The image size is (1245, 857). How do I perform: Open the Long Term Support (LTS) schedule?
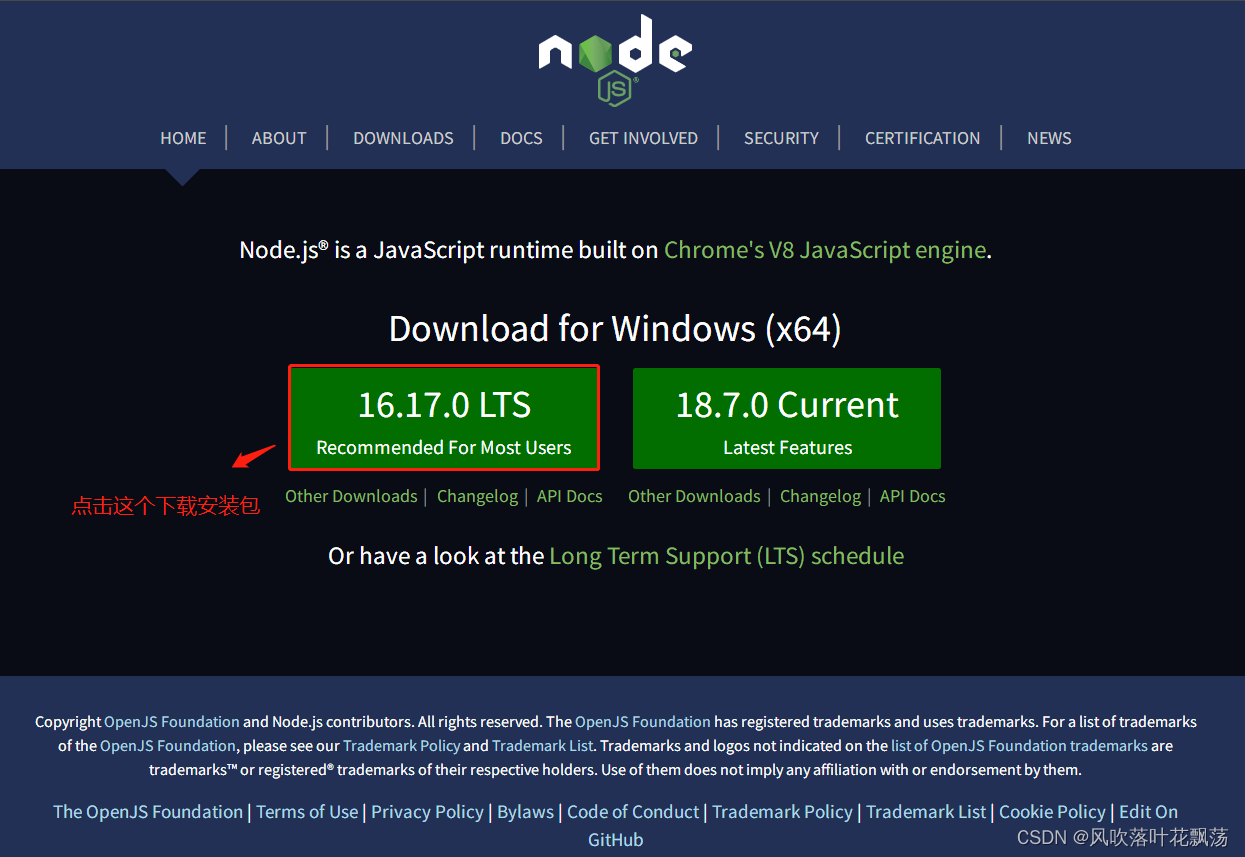coord(727,556)
